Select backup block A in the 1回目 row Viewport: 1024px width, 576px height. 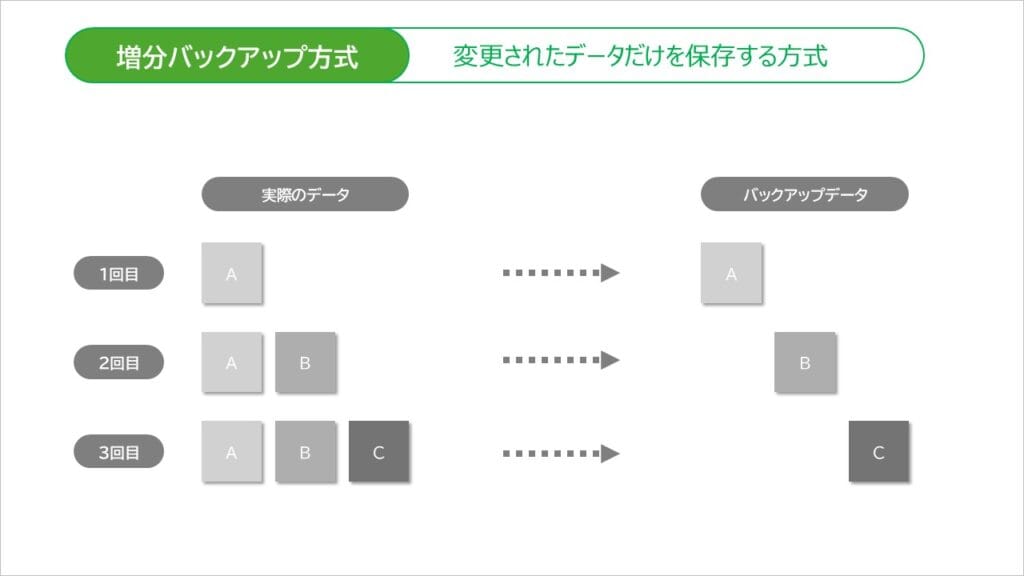(x=731, y=273)
